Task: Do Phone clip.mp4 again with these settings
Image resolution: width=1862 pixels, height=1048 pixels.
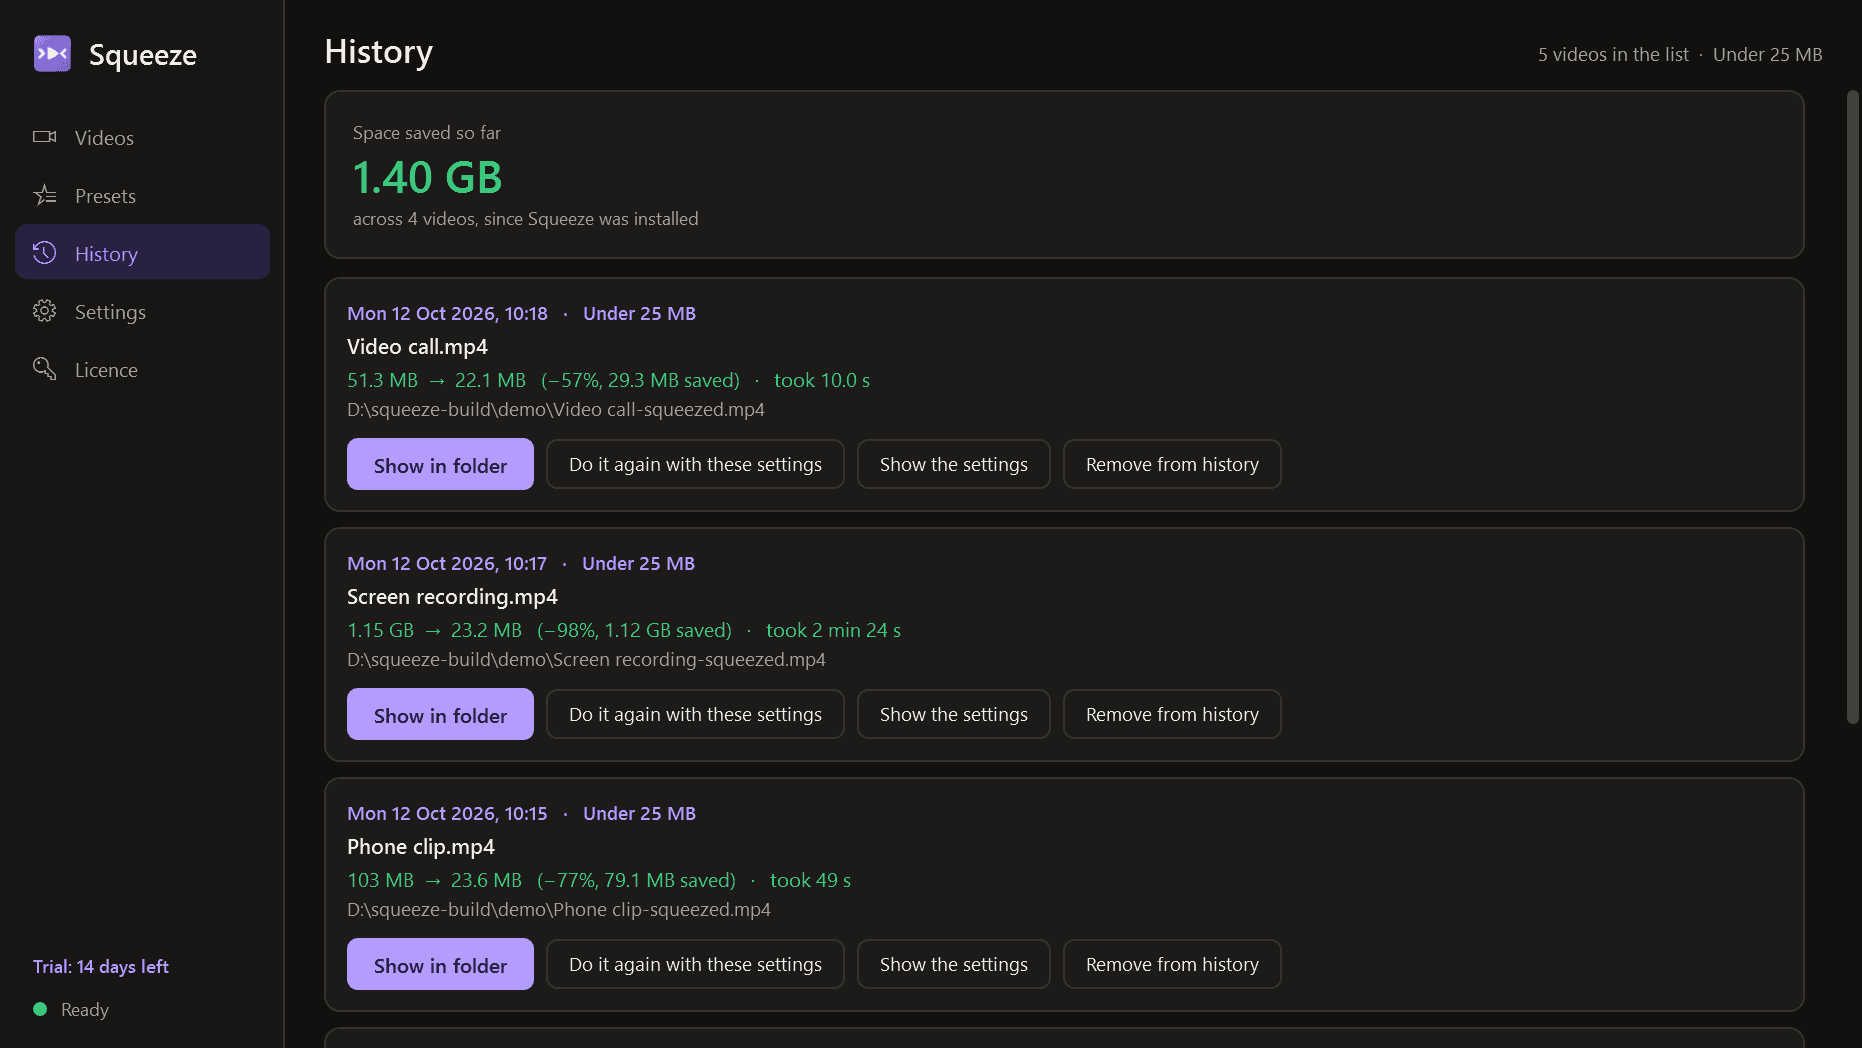Action: pyautogui.click(x=695, y=964)
